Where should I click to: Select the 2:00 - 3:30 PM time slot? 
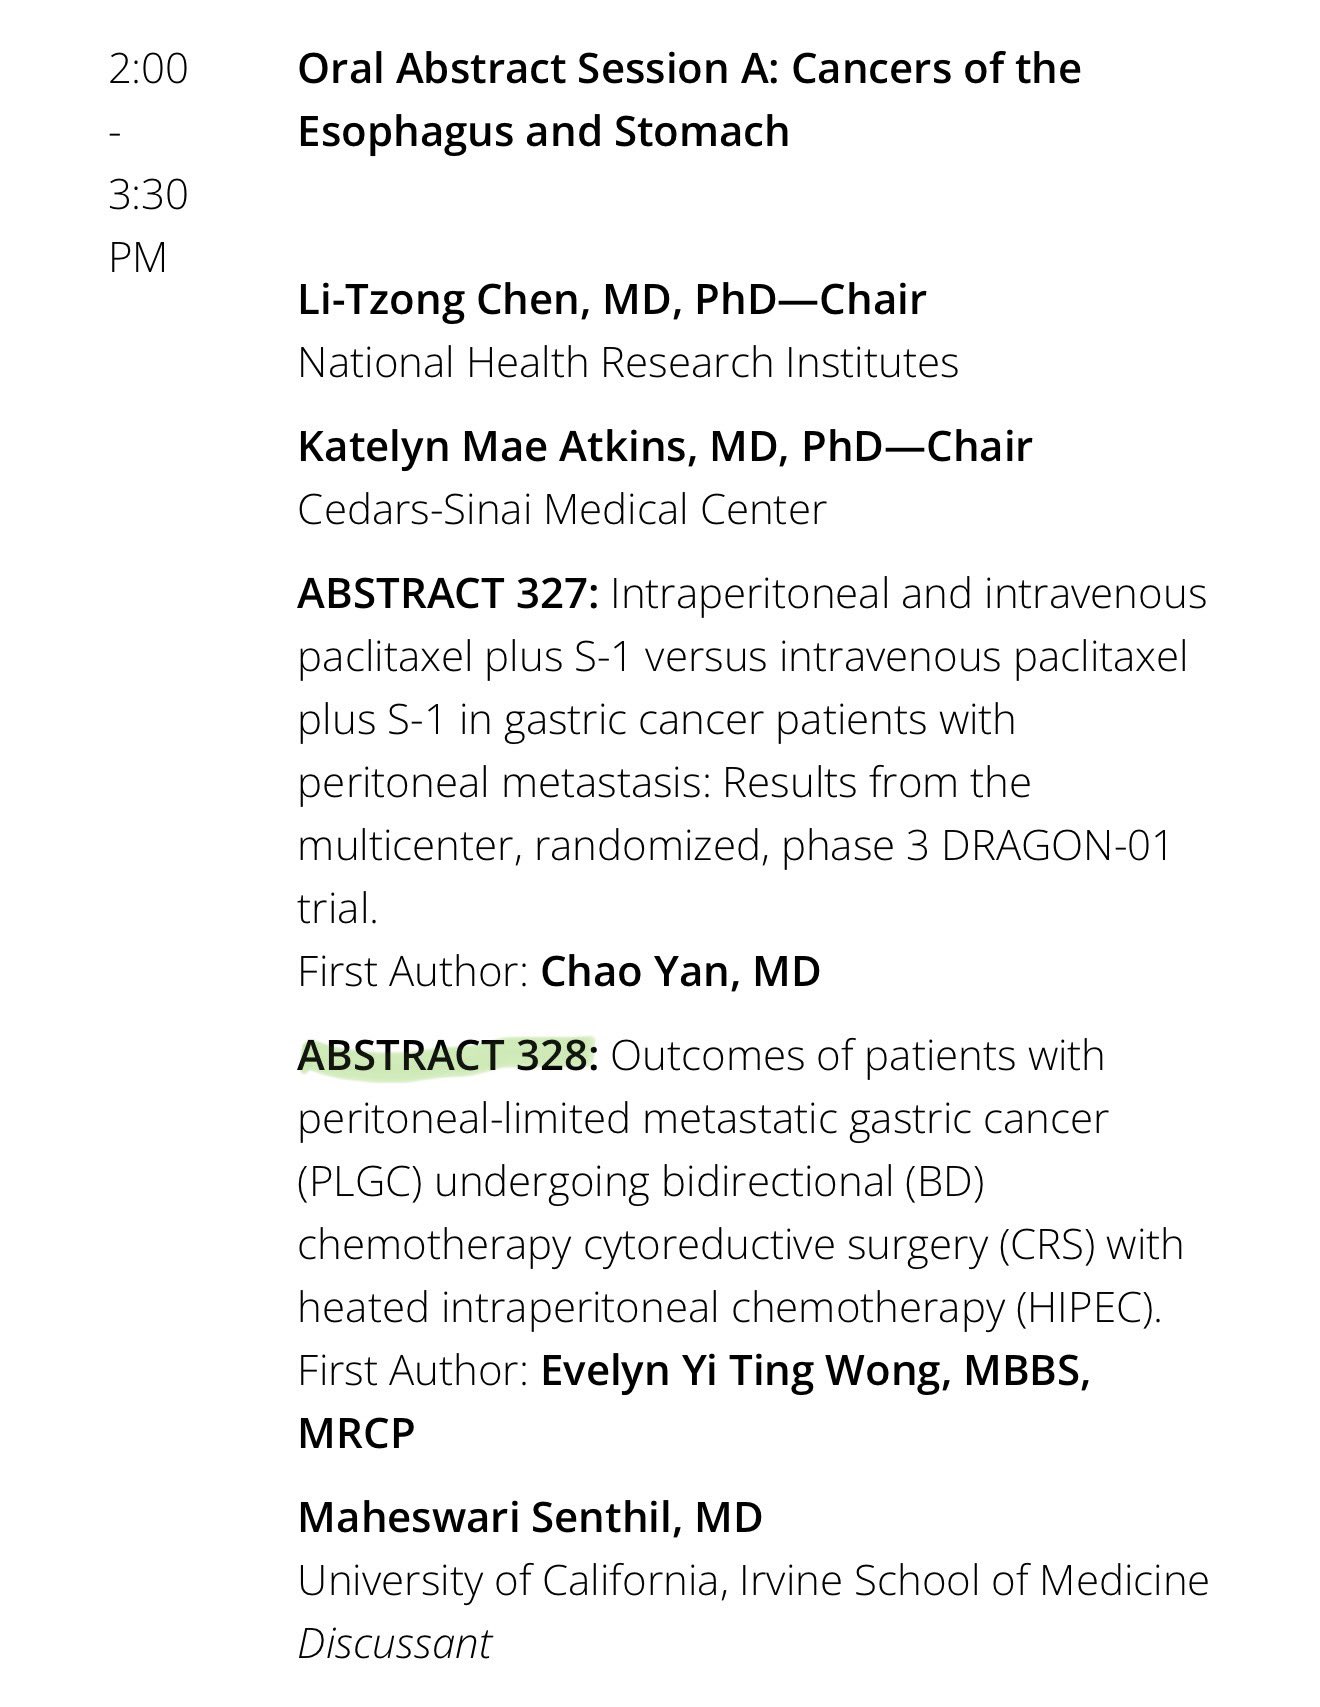point(148,163)
